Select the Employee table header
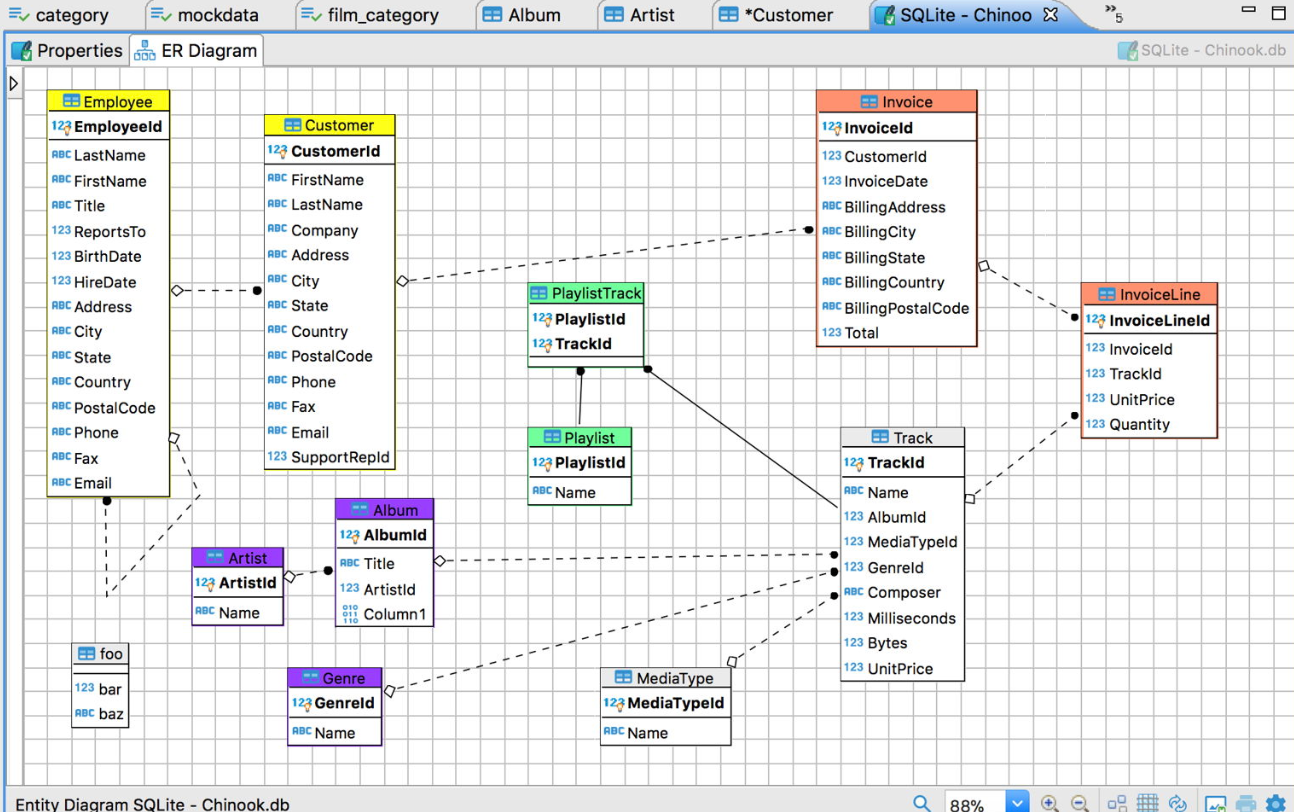The width and height of the screenshot is (1294, 812). 108,101
